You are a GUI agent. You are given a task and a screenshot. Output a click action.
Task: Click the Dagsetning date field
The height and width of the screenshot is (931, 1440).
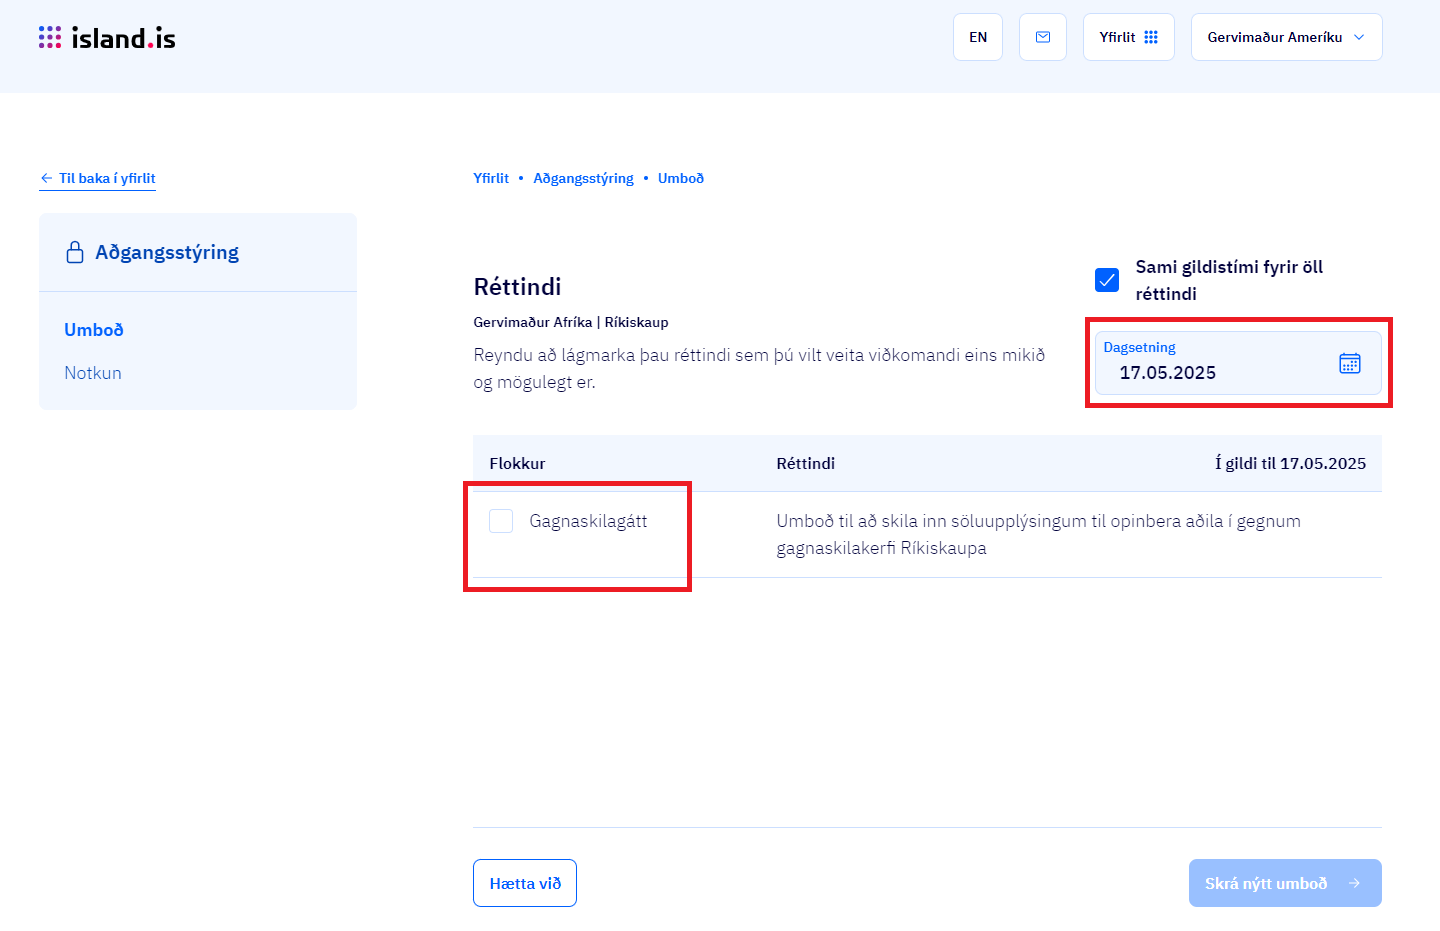point(1238,363)
